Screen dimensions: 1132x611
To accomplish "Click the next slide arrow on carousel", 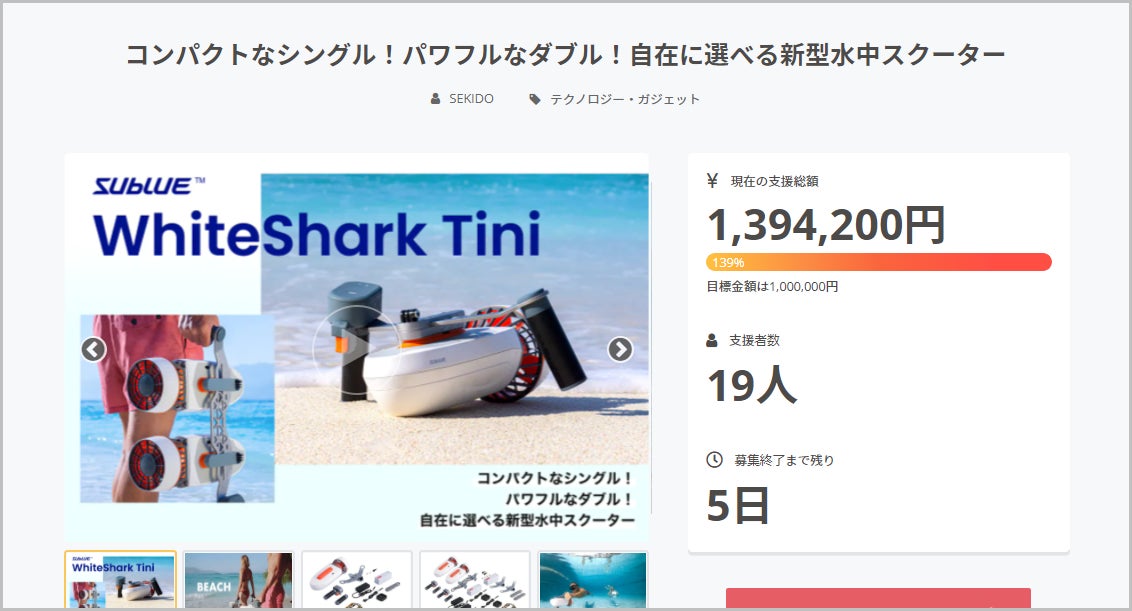I will tap(620, 350).
